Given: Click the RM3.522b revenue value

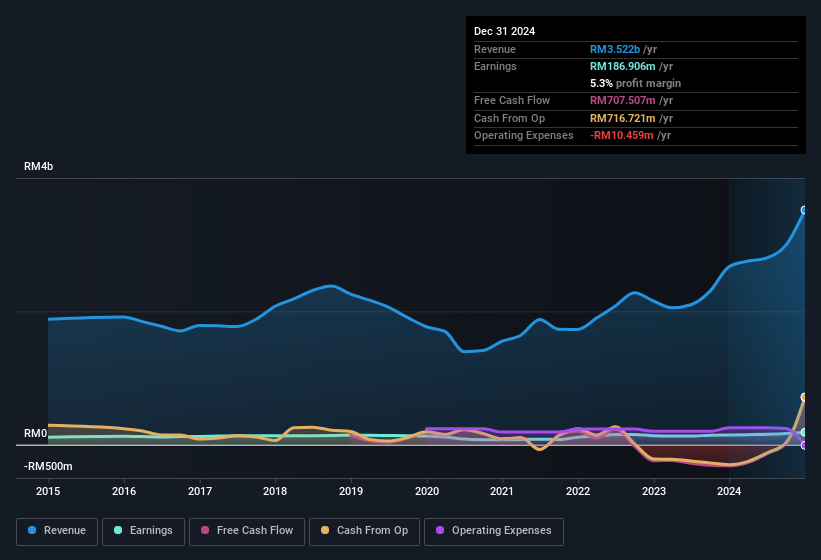Looking at the screenshot, I should tap(615, 49).
